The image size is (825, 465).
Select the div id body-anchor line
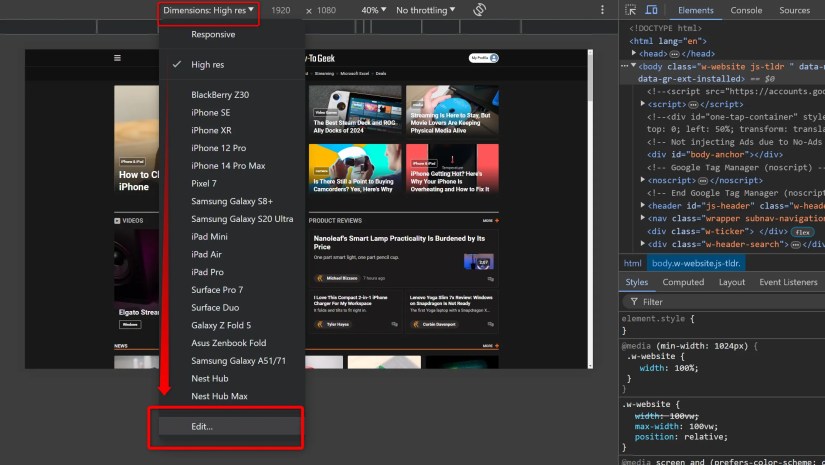[715, 155]
